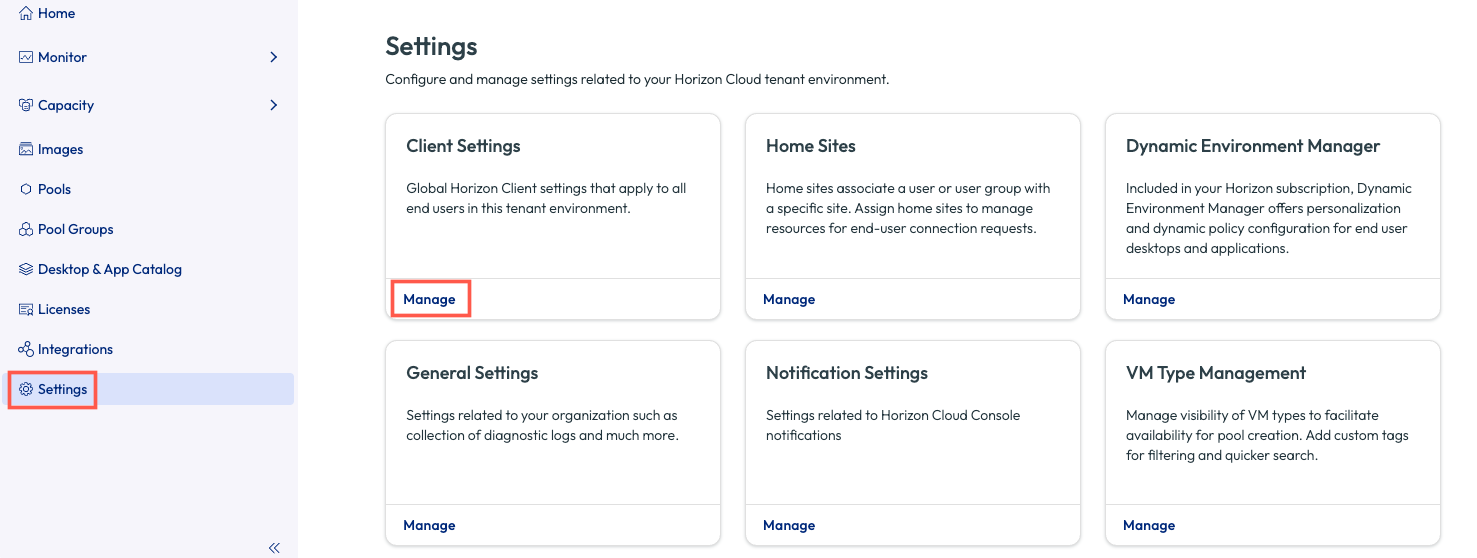Click the Pools hexagon icon

pos(26,190)
